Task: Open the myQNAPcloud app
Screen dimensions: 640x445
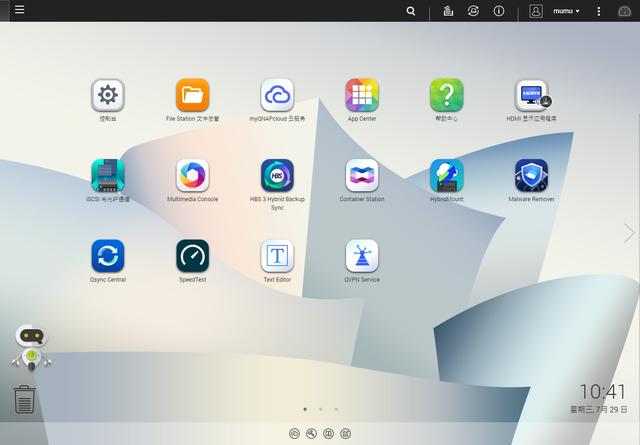Action: pyautogui.click(x=277, y=96)
